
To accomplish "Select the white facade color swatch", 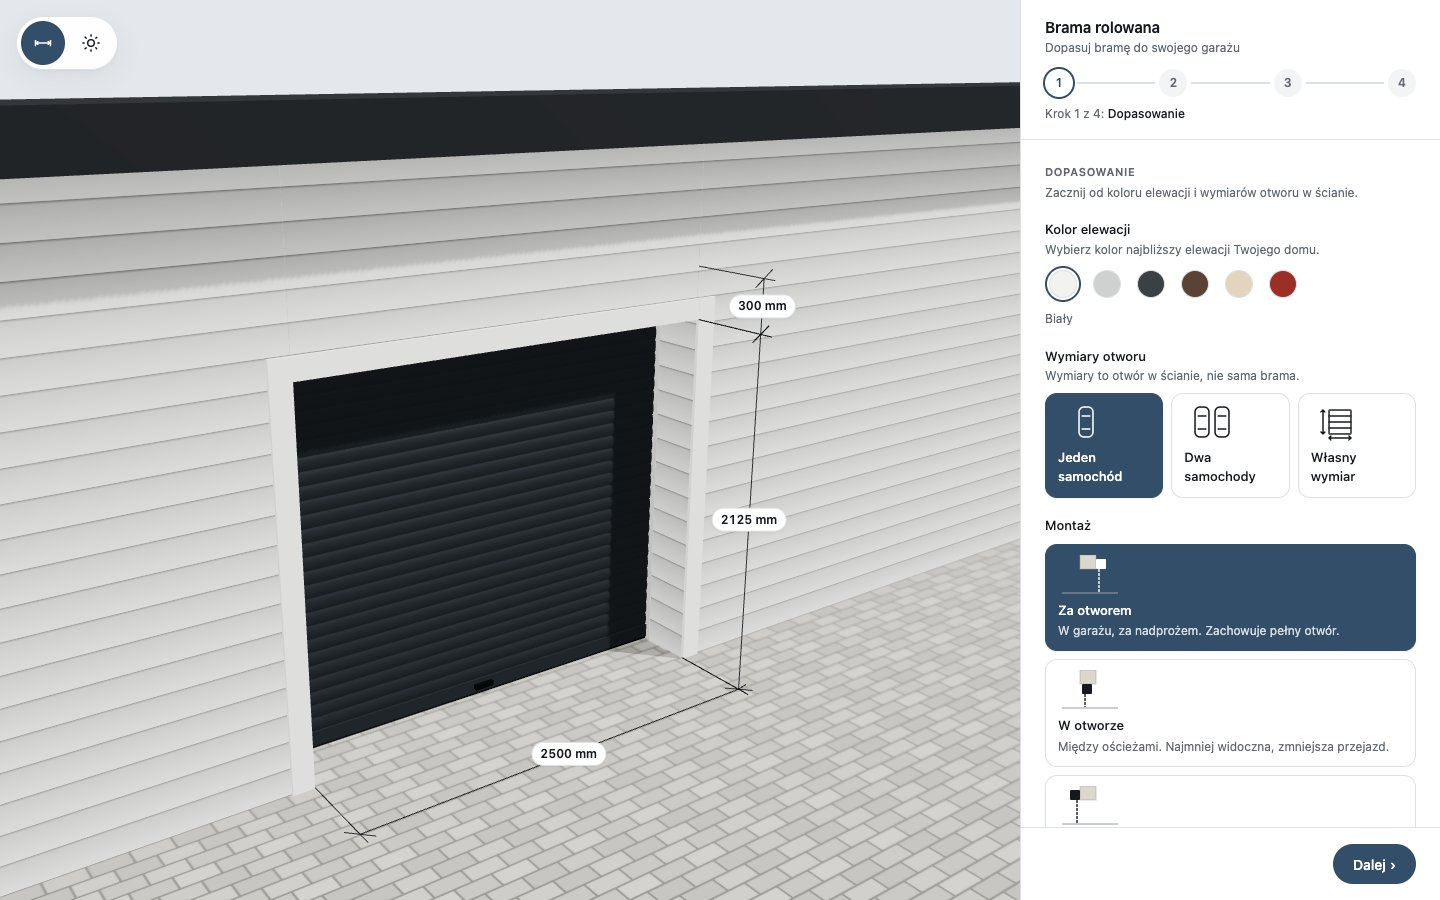I will pyautogui.click(x=1063, y=284).
